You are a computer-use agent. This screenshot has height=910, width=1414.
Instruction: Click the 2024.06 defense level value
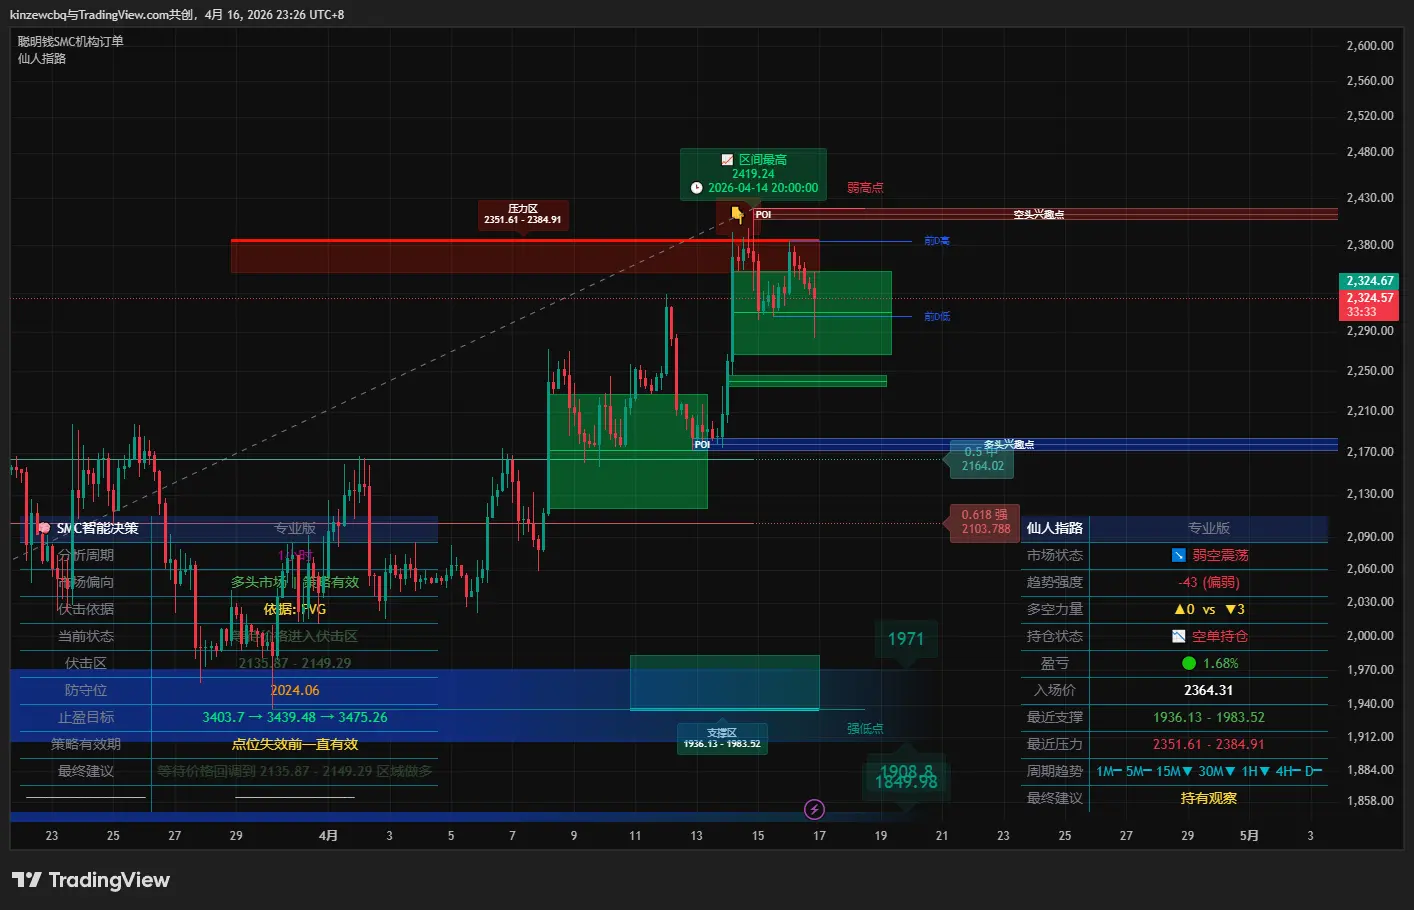coord(295,690)
